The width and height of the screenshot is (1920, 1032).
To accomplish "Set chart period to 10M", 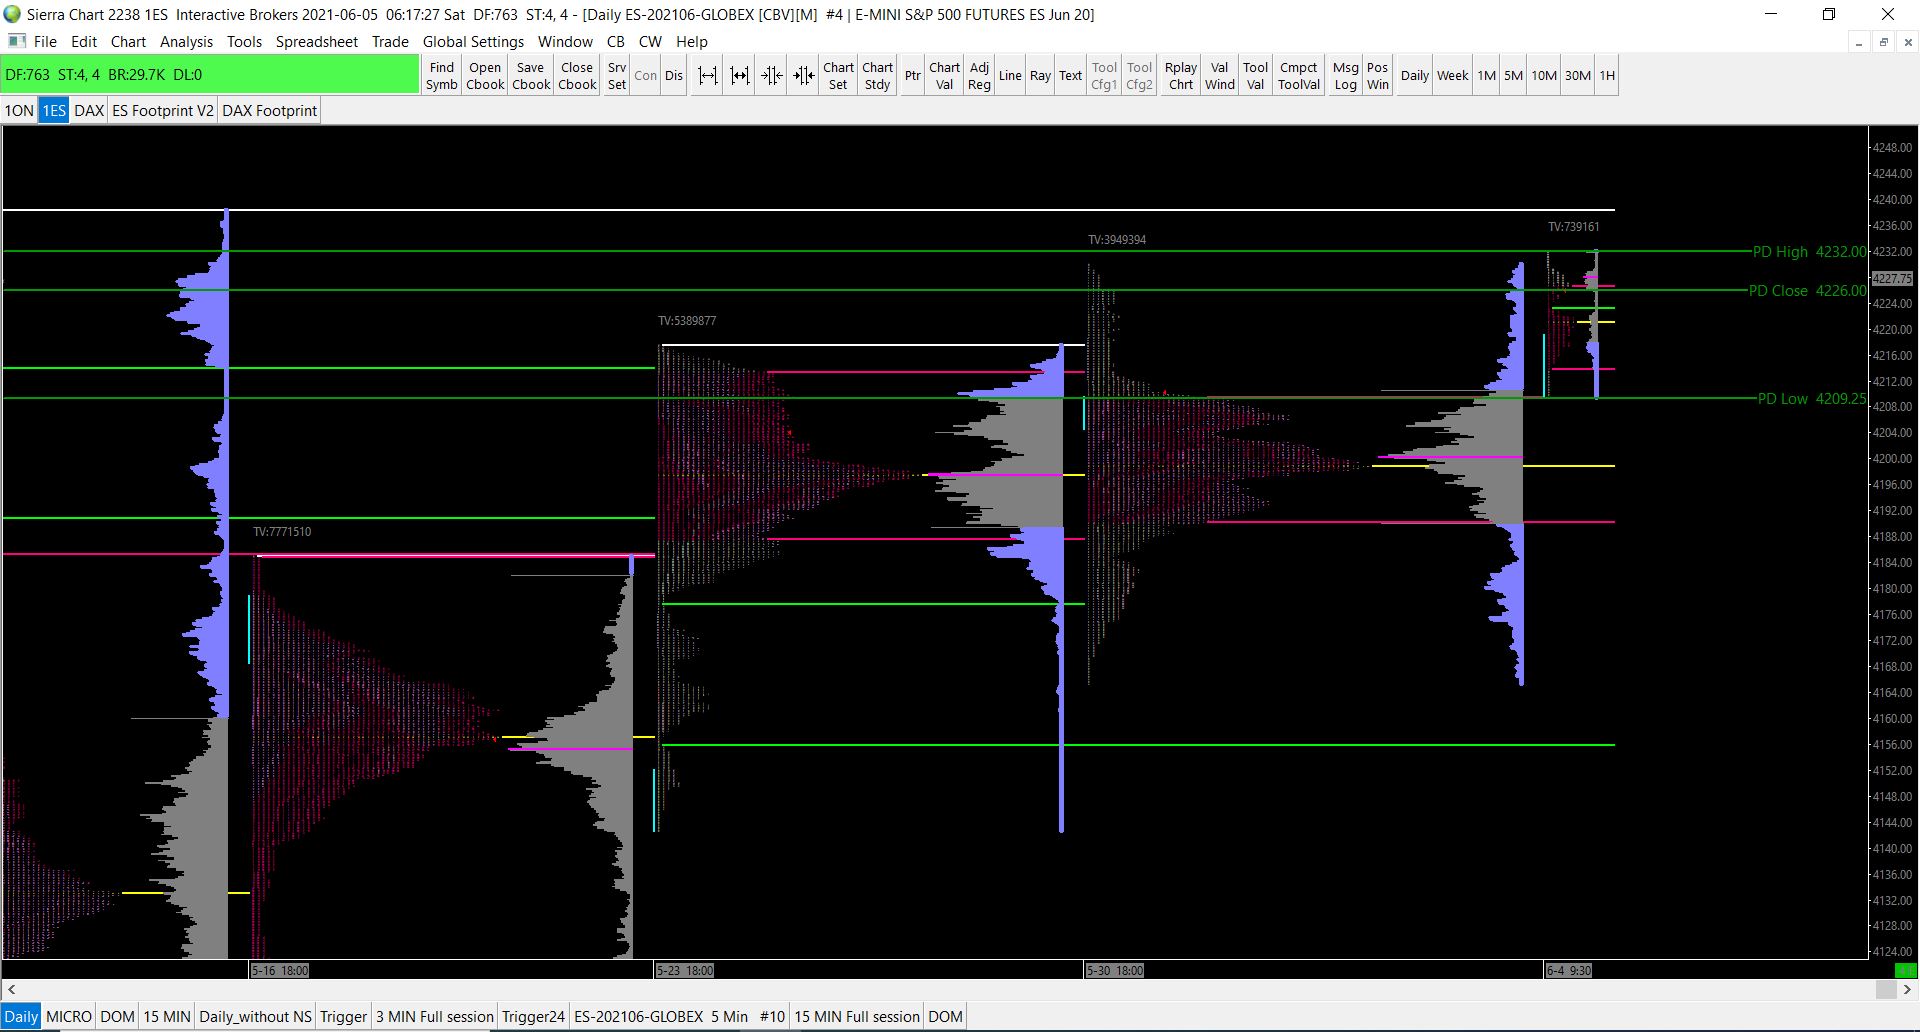I will pyautogui.click(x=1544, y=76).
